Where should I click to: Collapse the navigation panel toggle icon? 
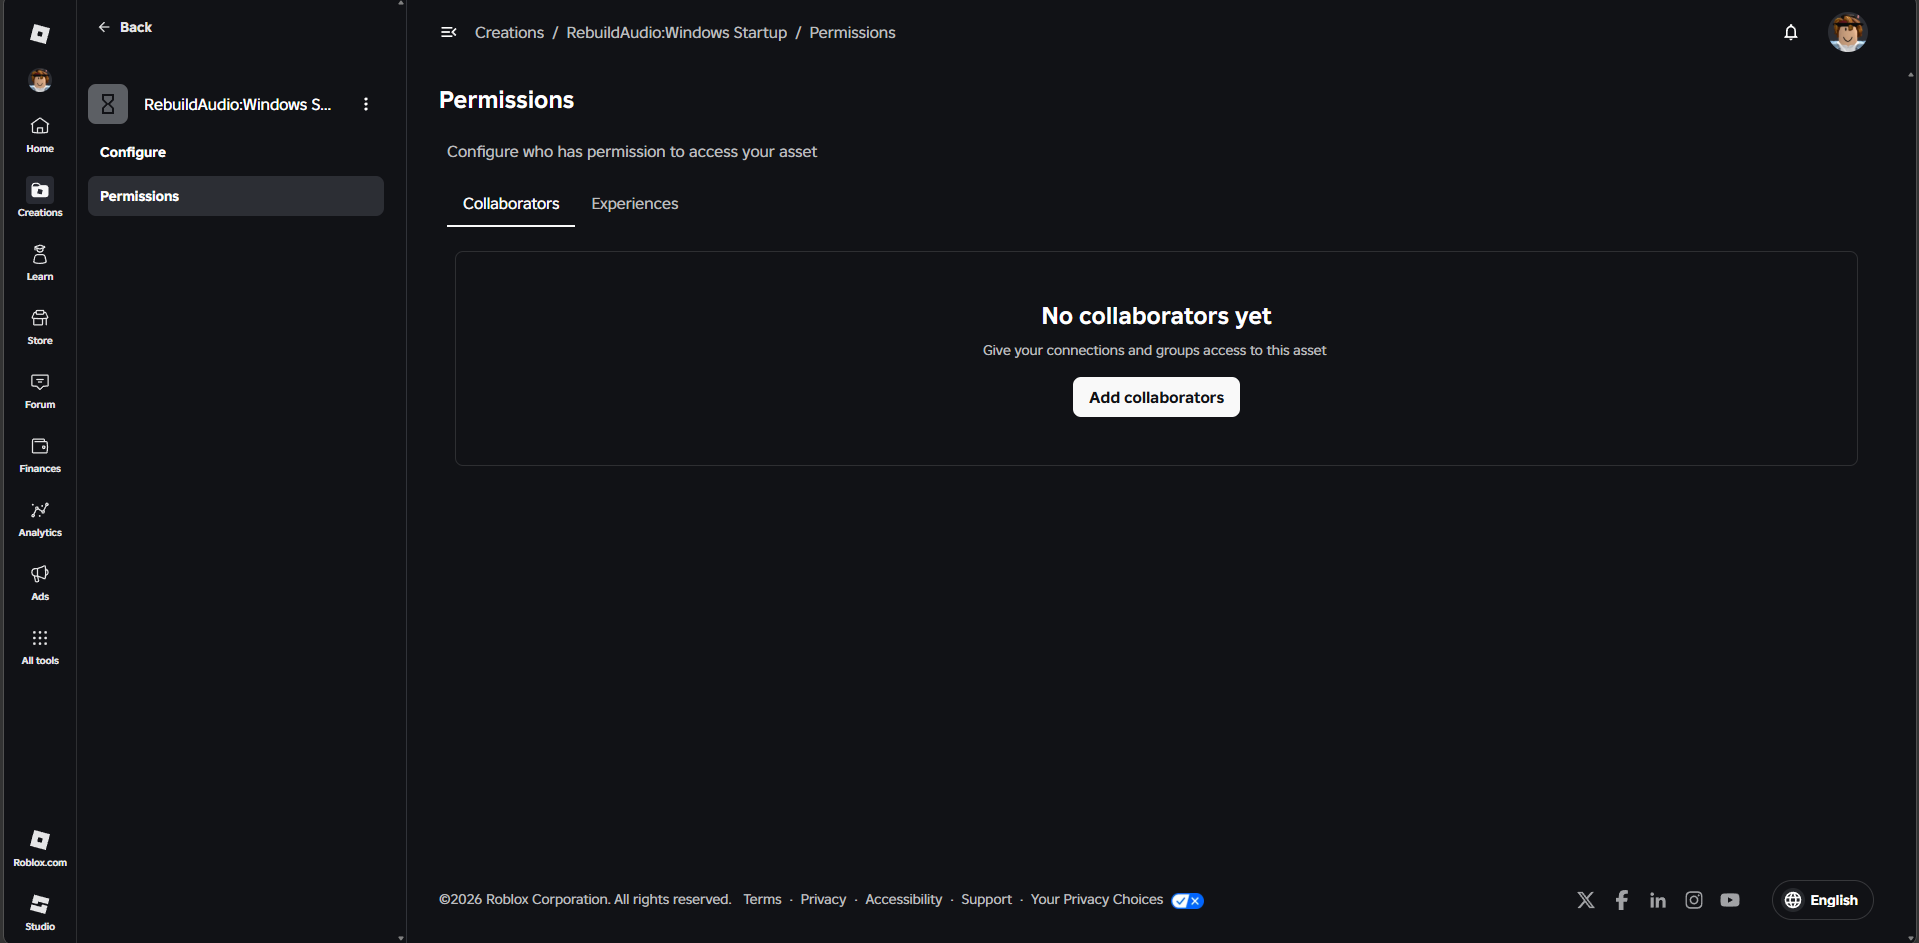449,33
